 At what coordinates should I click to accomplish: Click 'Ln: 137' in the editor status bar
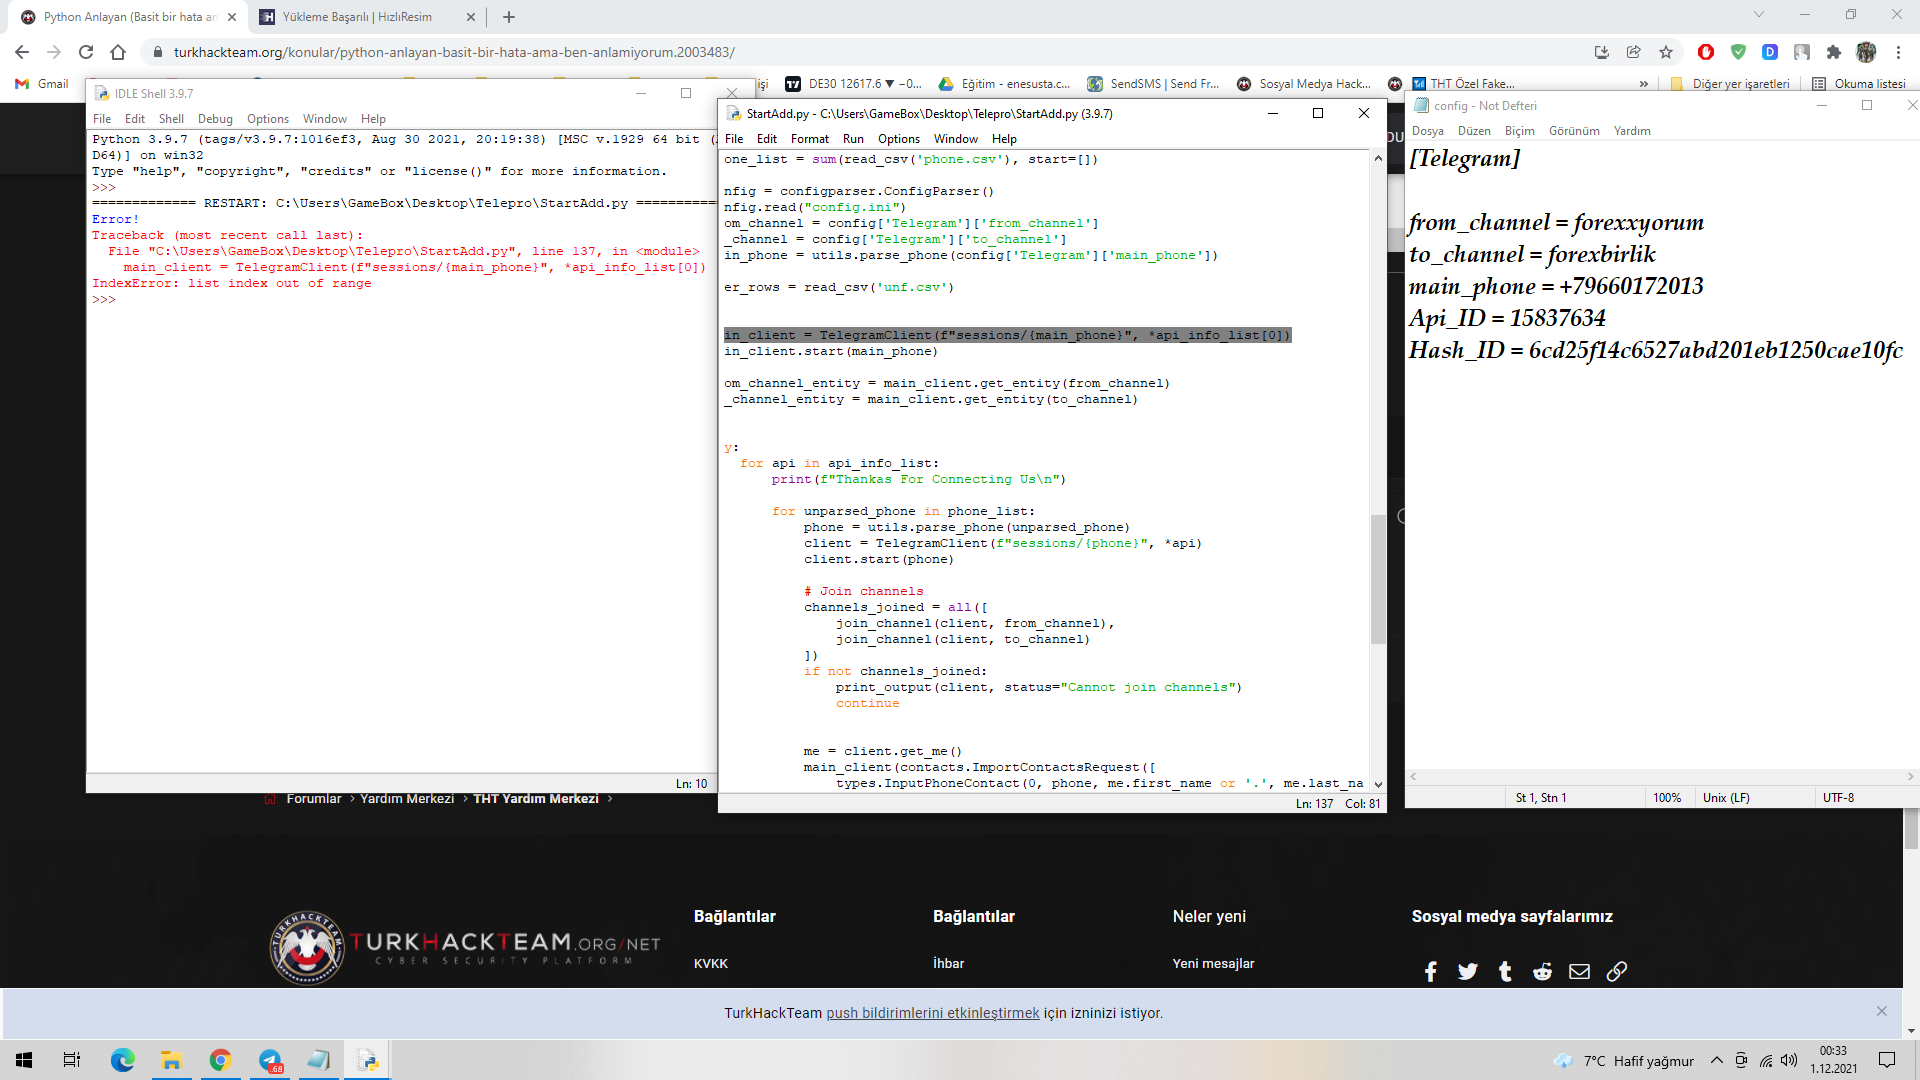coord(1314,804)
